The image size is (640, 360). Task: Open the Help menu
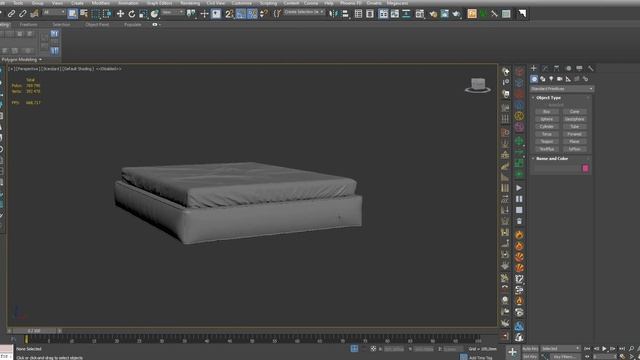point(329,3)
